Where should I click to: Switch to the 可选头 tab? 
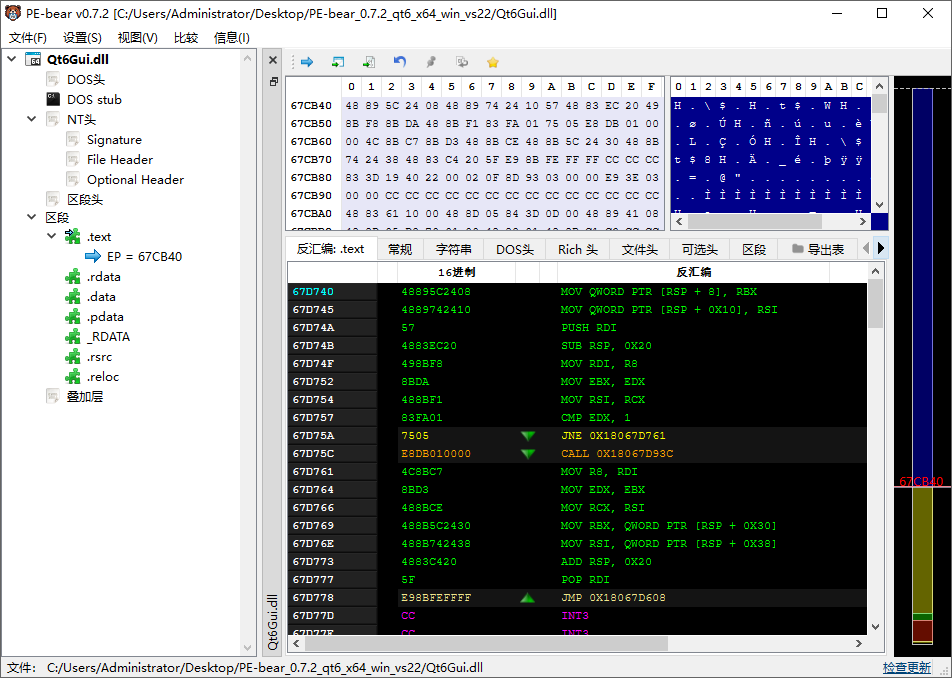700,249
